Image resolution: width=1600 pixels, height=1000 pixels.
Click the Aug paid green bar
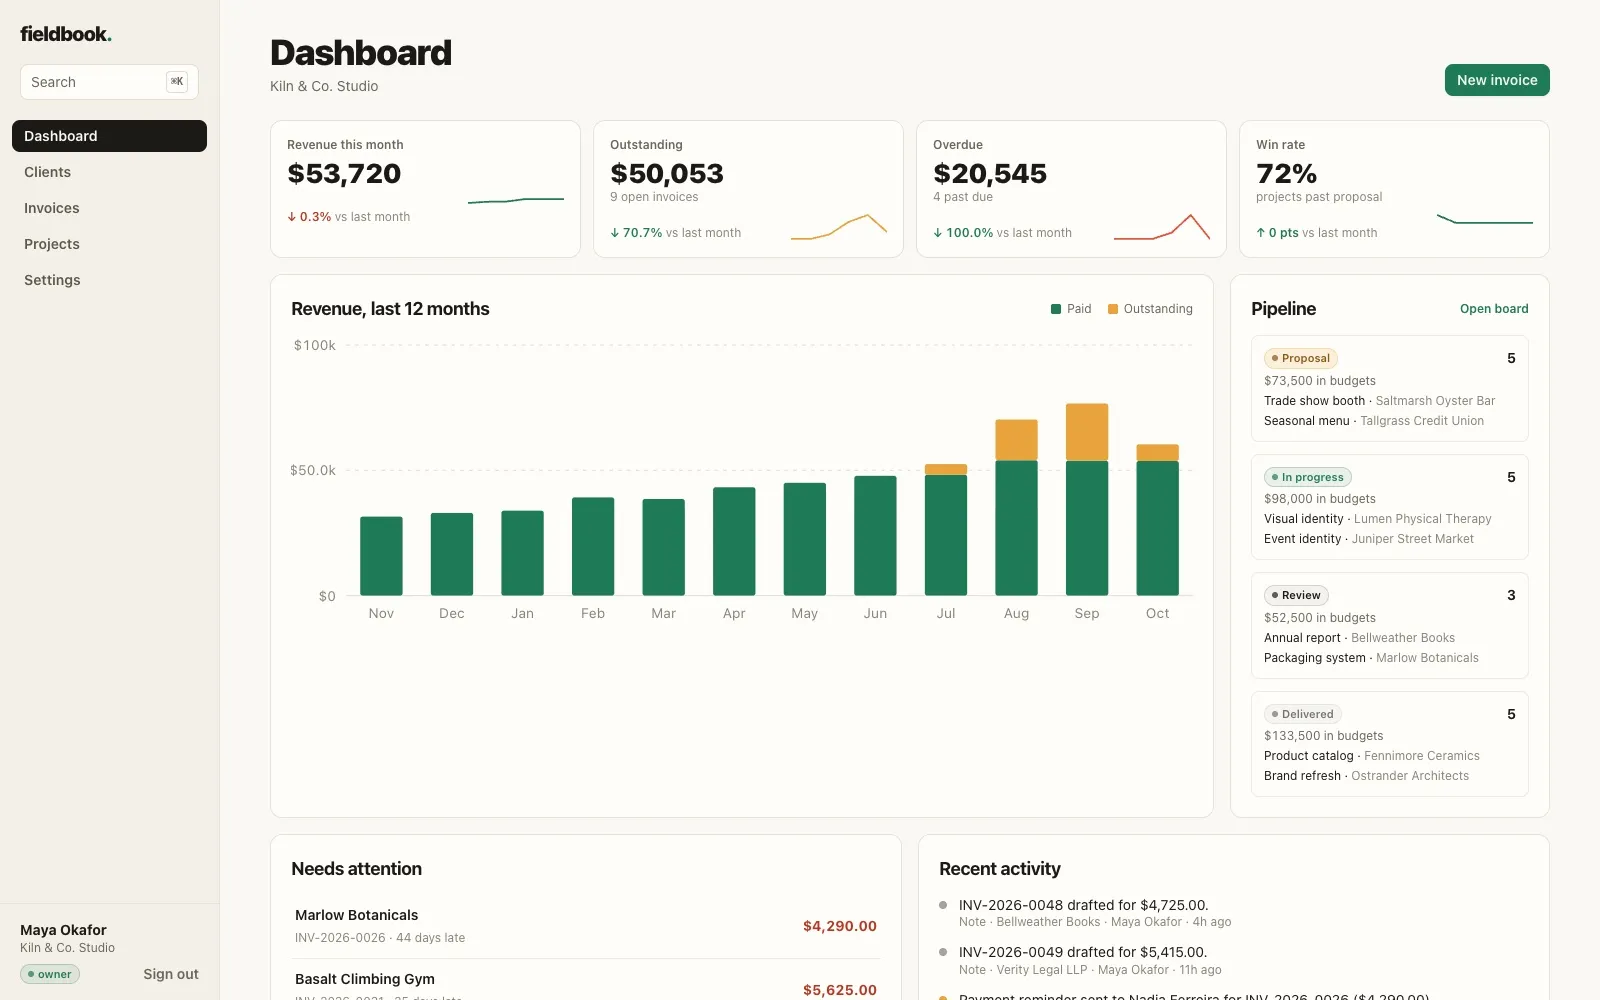point(1016,528)
